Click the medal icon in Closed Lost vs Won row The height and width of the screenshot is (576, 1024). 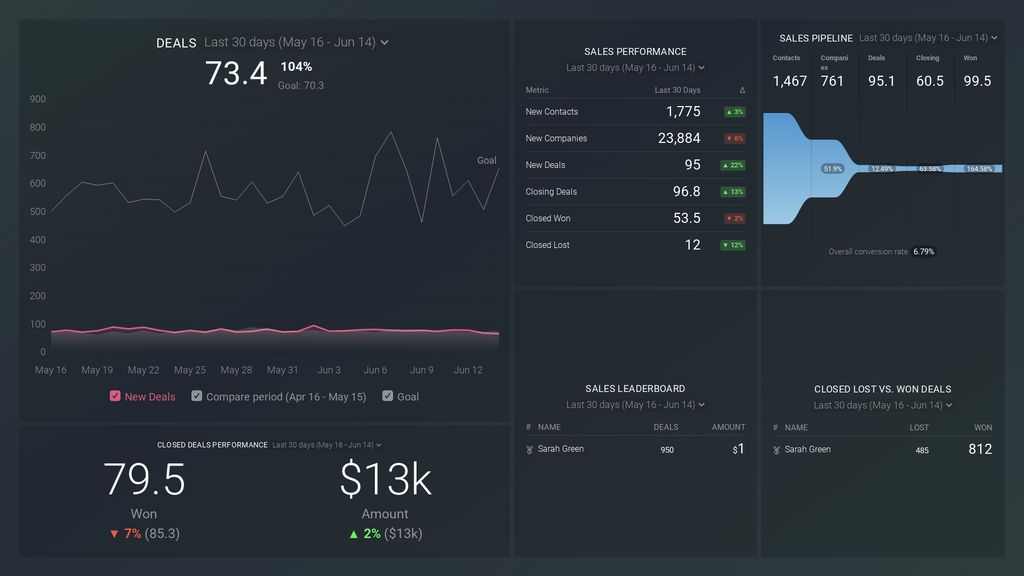777,449
